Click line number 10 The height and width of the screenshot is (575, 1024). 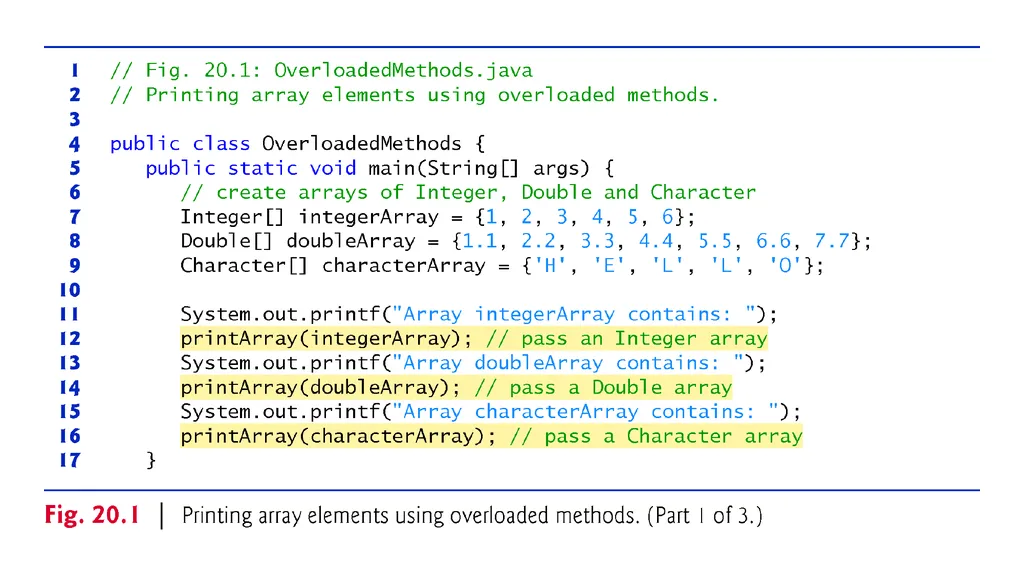70,290
